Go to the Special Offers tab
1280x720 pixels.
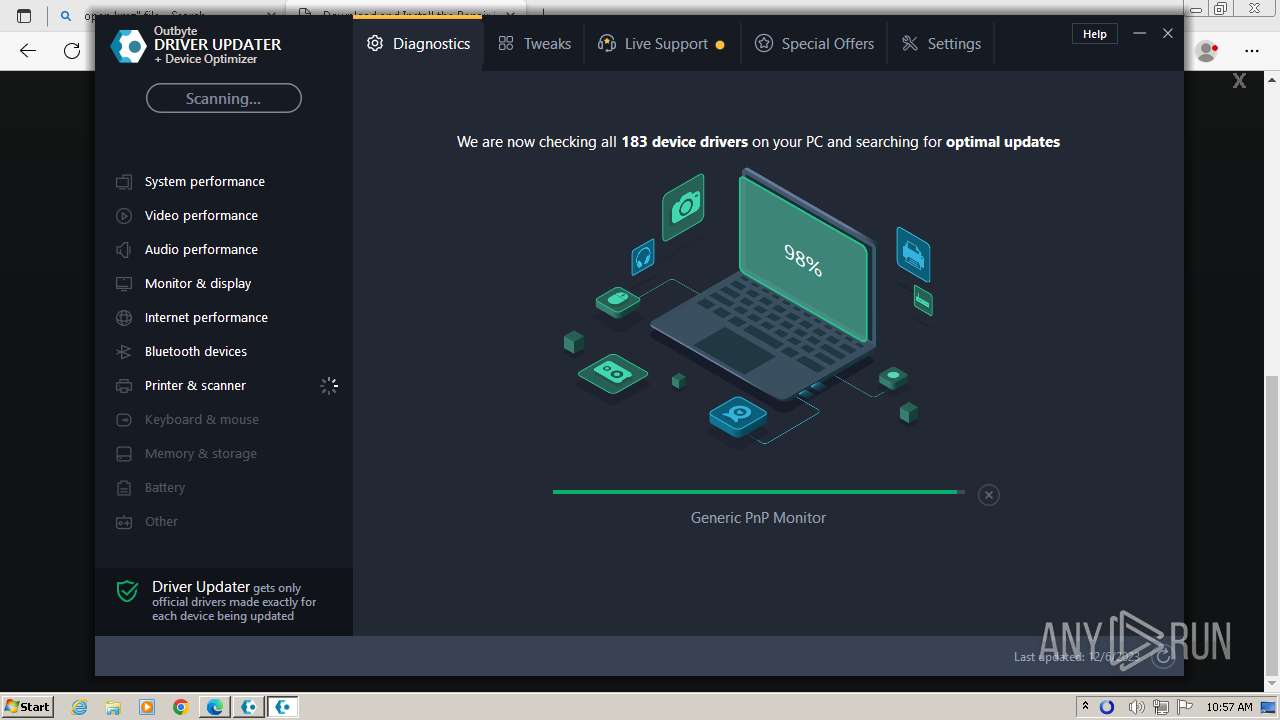click(814, 44)
